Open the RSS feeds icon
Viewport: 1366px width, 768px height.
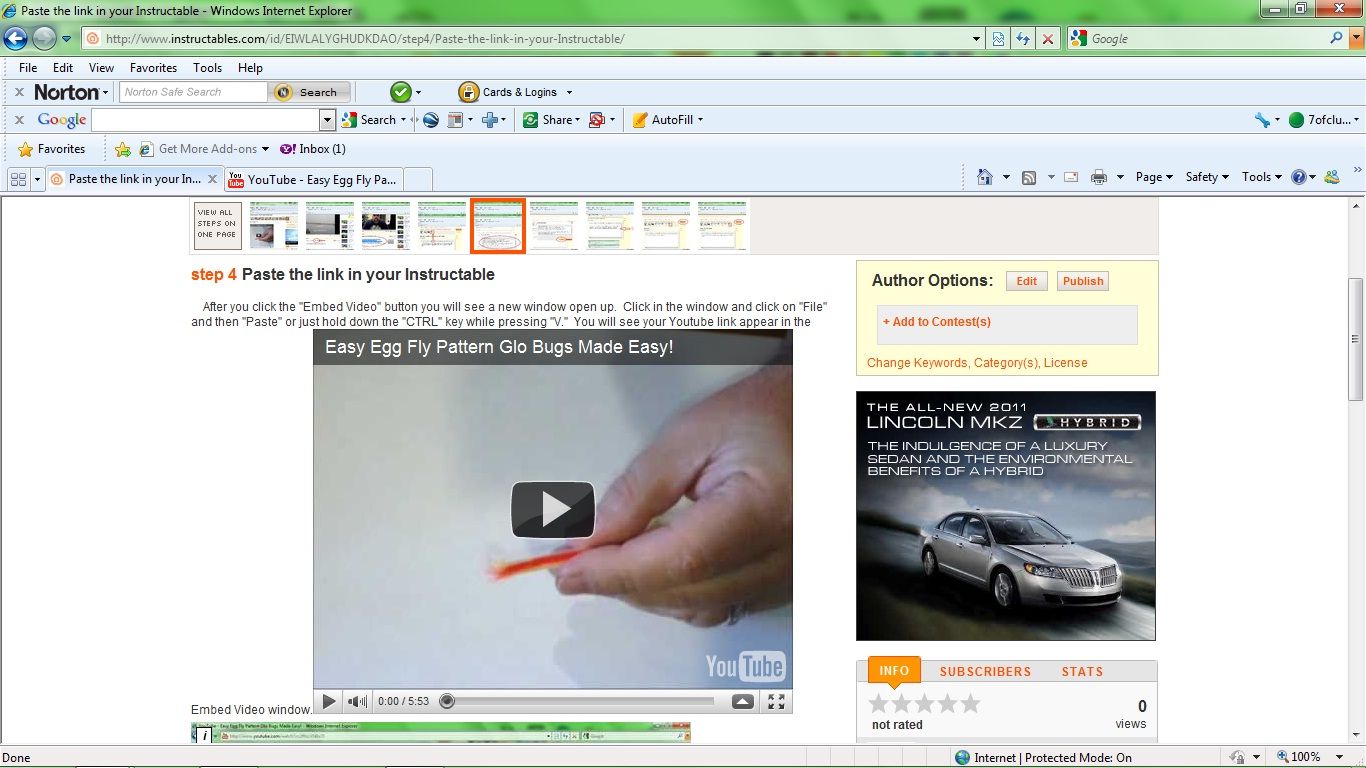click(1029, 176)
